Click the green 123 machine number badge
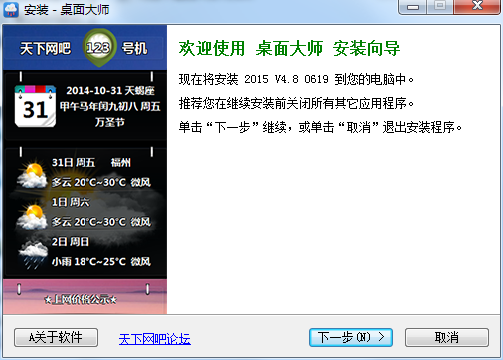Image resolution: width=503 pixels, height=360 pixels. [x=98, y=48]
